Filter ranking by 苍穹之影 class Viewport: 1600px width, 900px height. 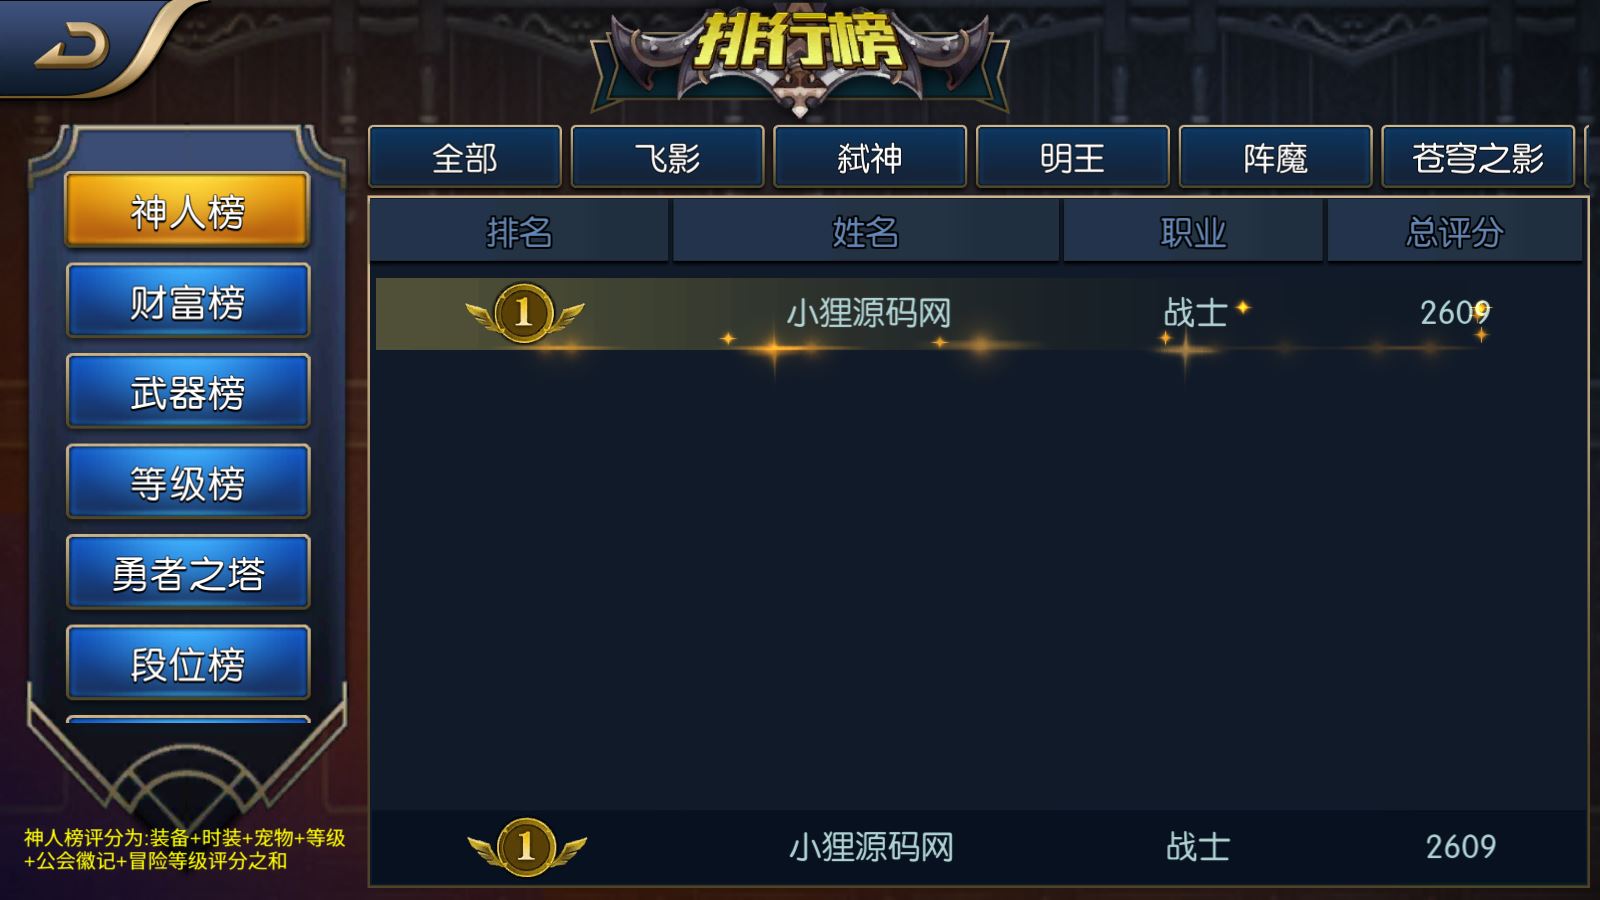1478,157
